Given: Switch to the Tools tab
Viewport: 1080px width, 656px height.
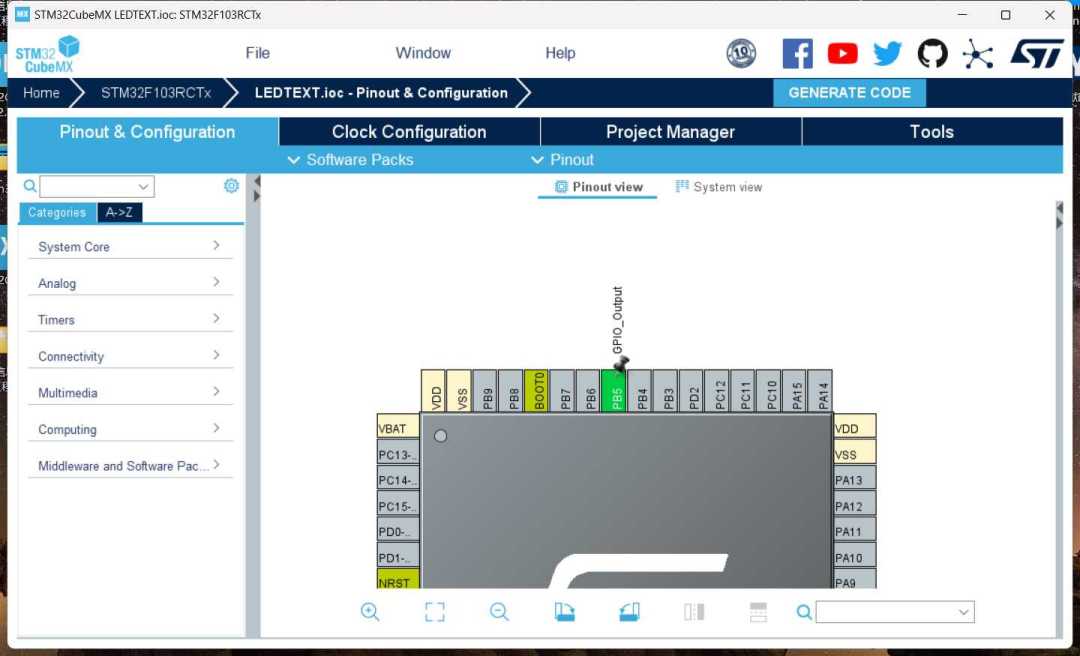Looking at the screenshot, I should click(x=932, y=132).
